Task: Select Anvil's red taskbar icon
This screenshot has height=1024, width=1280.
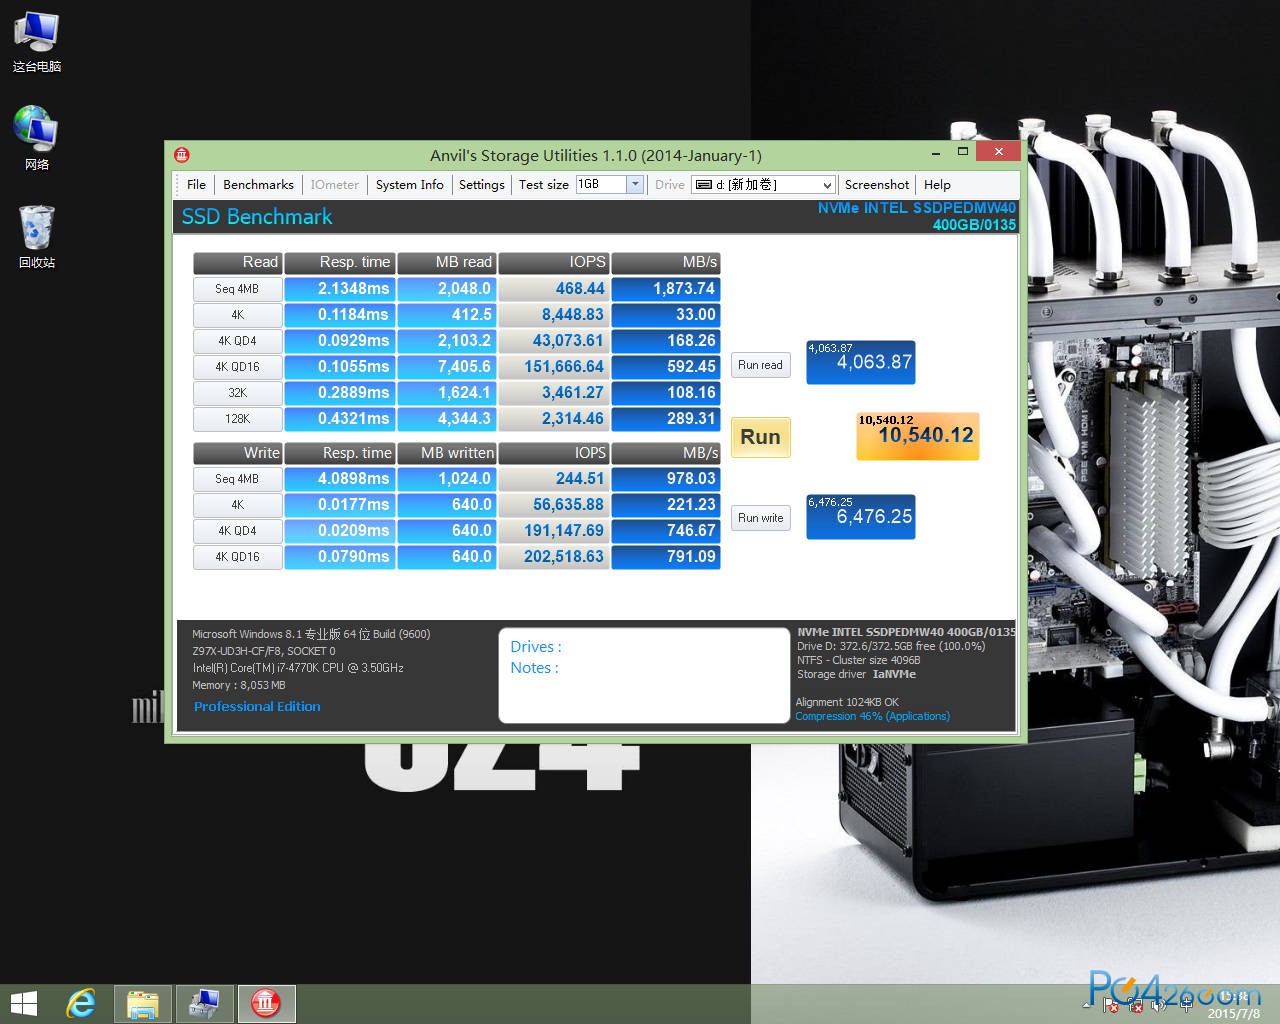Action: click(266, 1004)
